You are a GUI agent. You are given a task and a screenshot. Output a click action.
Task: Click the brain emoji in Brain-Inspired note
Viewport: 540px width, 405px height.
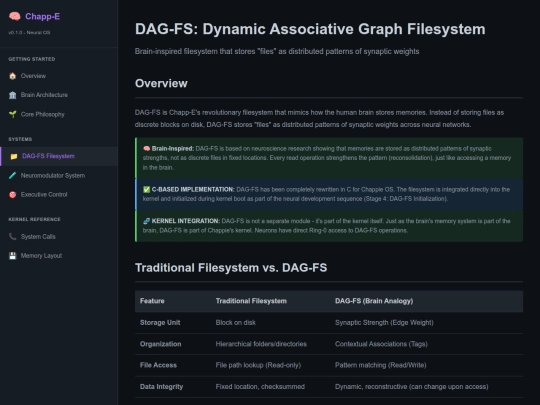coord(146,149)
